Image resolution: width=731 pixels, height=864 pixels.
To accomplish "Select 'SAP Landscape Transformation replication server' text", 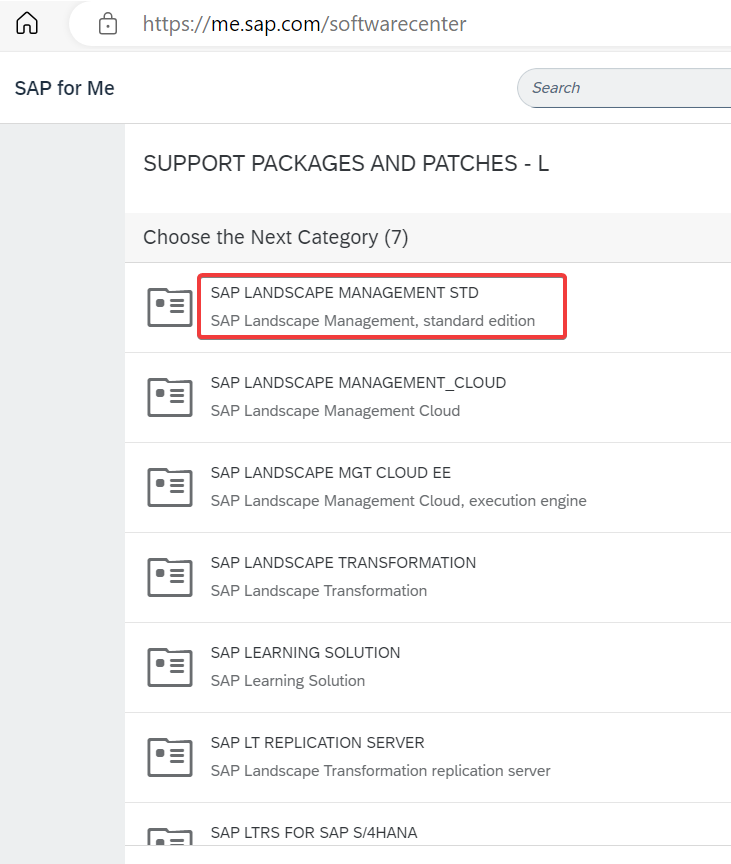I will pos(381,770).
